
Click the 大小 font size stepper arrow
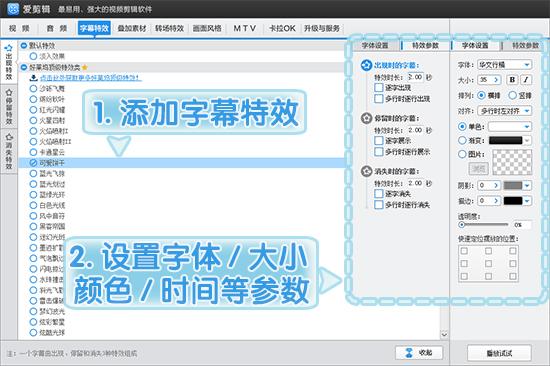(496, 80)
